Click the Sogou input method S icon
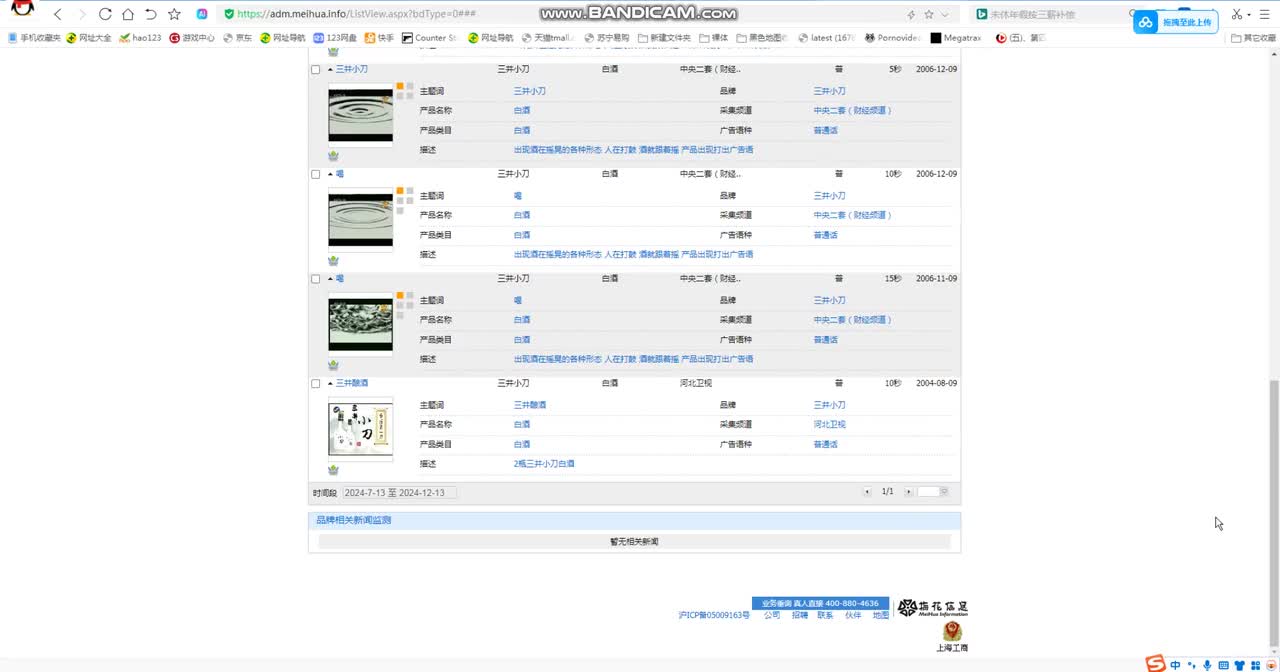This screenshot has height=672, width=1280. pos(1155,663)
